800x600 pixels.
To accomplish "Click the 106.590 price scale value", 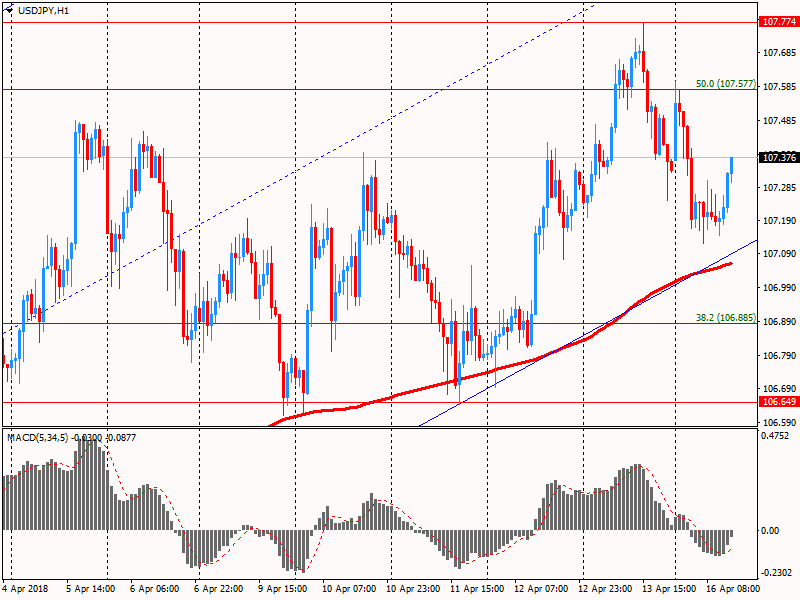I will (x=779, y=423).
